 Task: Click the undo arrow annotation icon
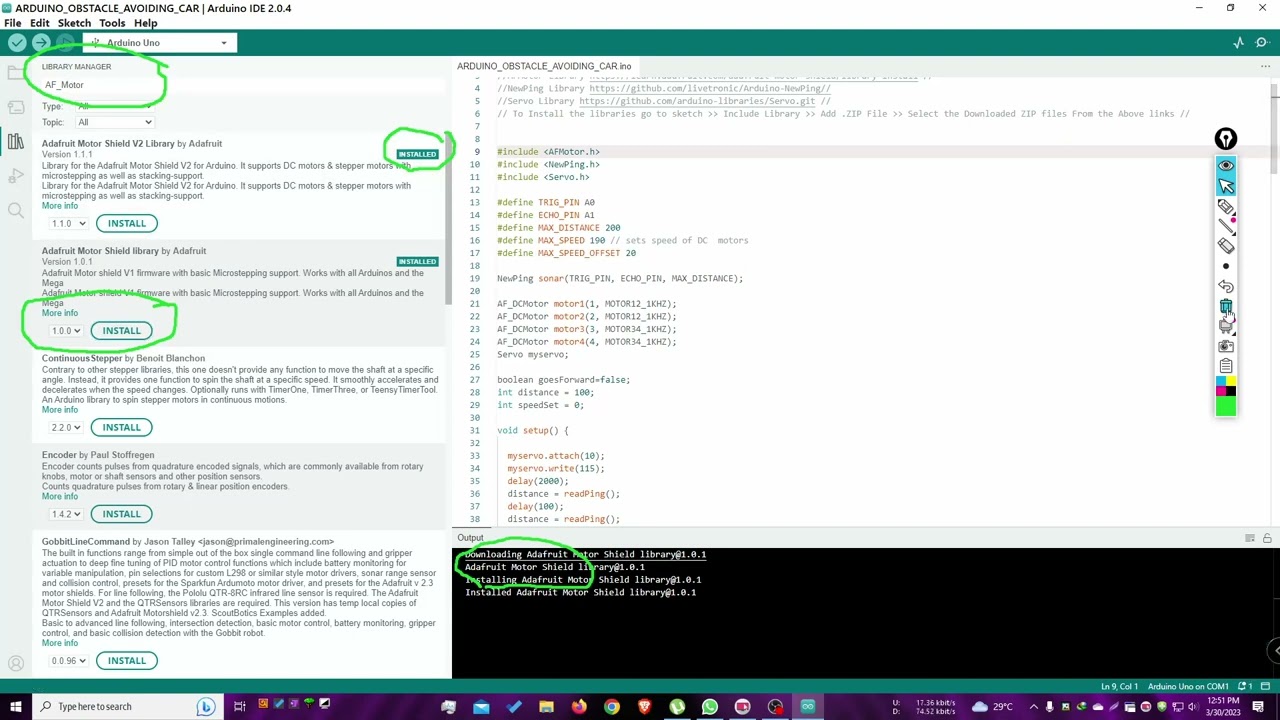tap(1226, 287)
